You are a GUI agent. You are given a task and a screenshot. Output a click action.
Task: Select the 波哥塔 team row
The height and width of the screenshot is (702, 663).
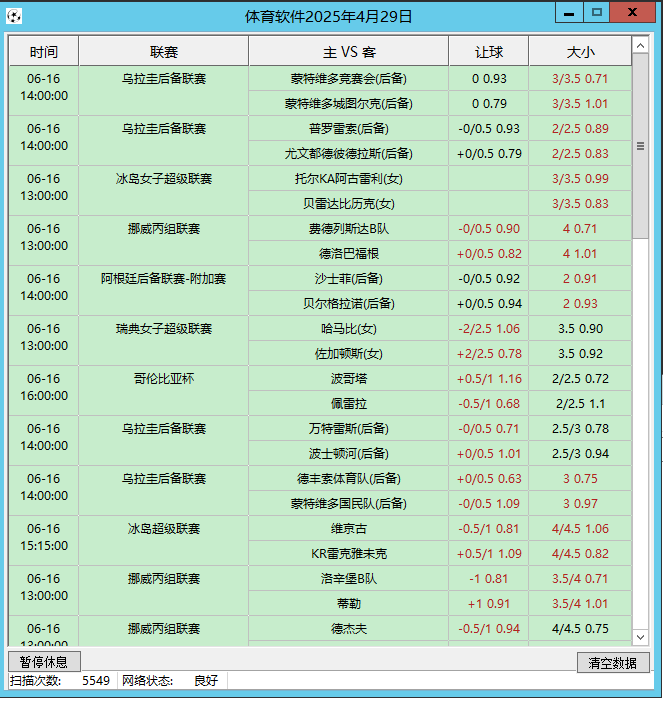point(349,379)
